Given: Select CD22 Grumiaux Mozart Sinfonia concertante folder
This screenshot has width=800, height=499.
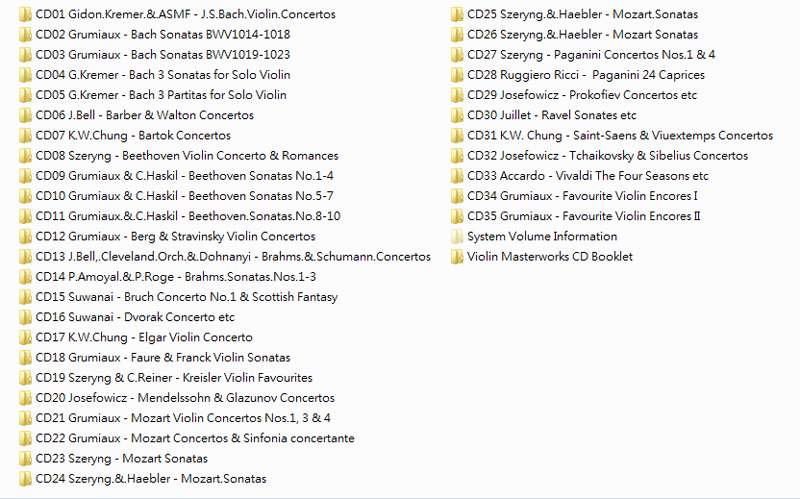Looking at the screenshot, I should [x=194, y=438].
